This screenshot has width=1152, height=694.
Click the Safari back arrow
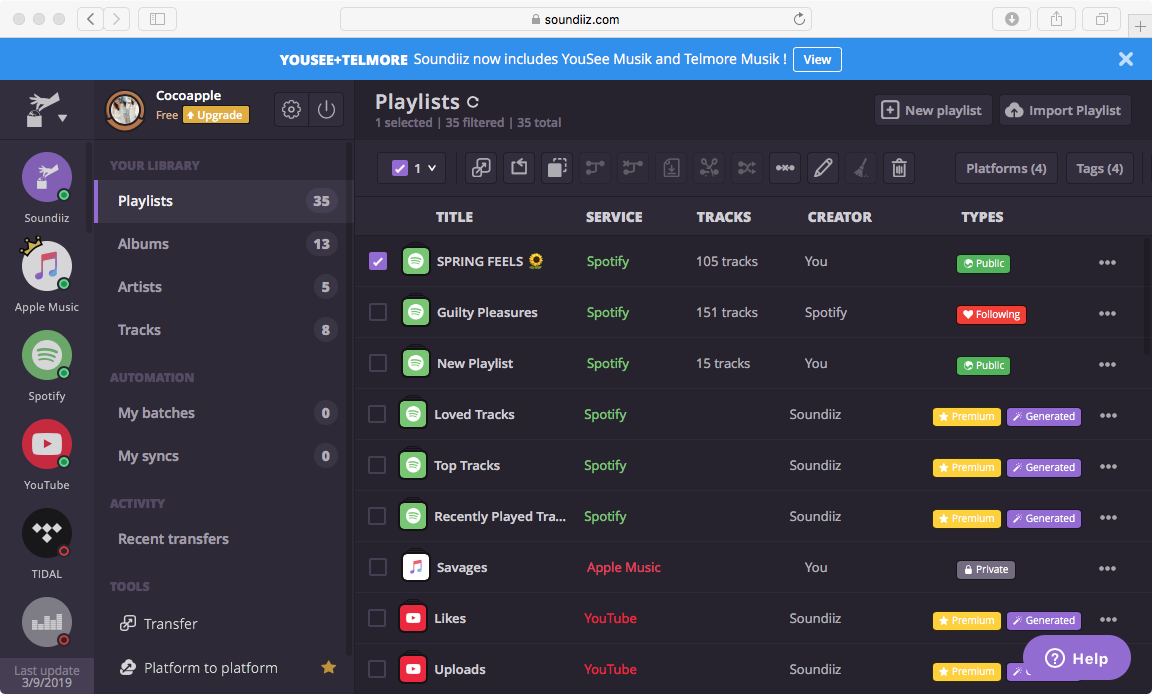click(x=90, y=19)
